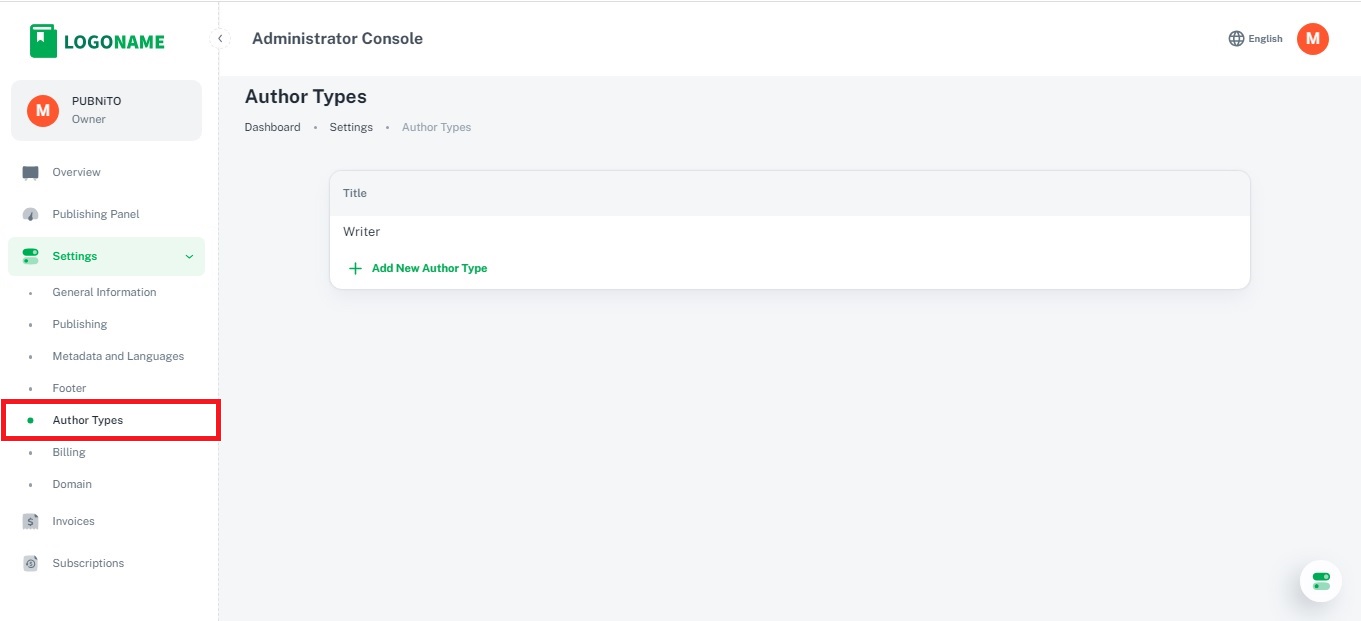Click the Invoices dollar icon
Viewport: 1361px width, 621px height.
(x=31, y=522)
